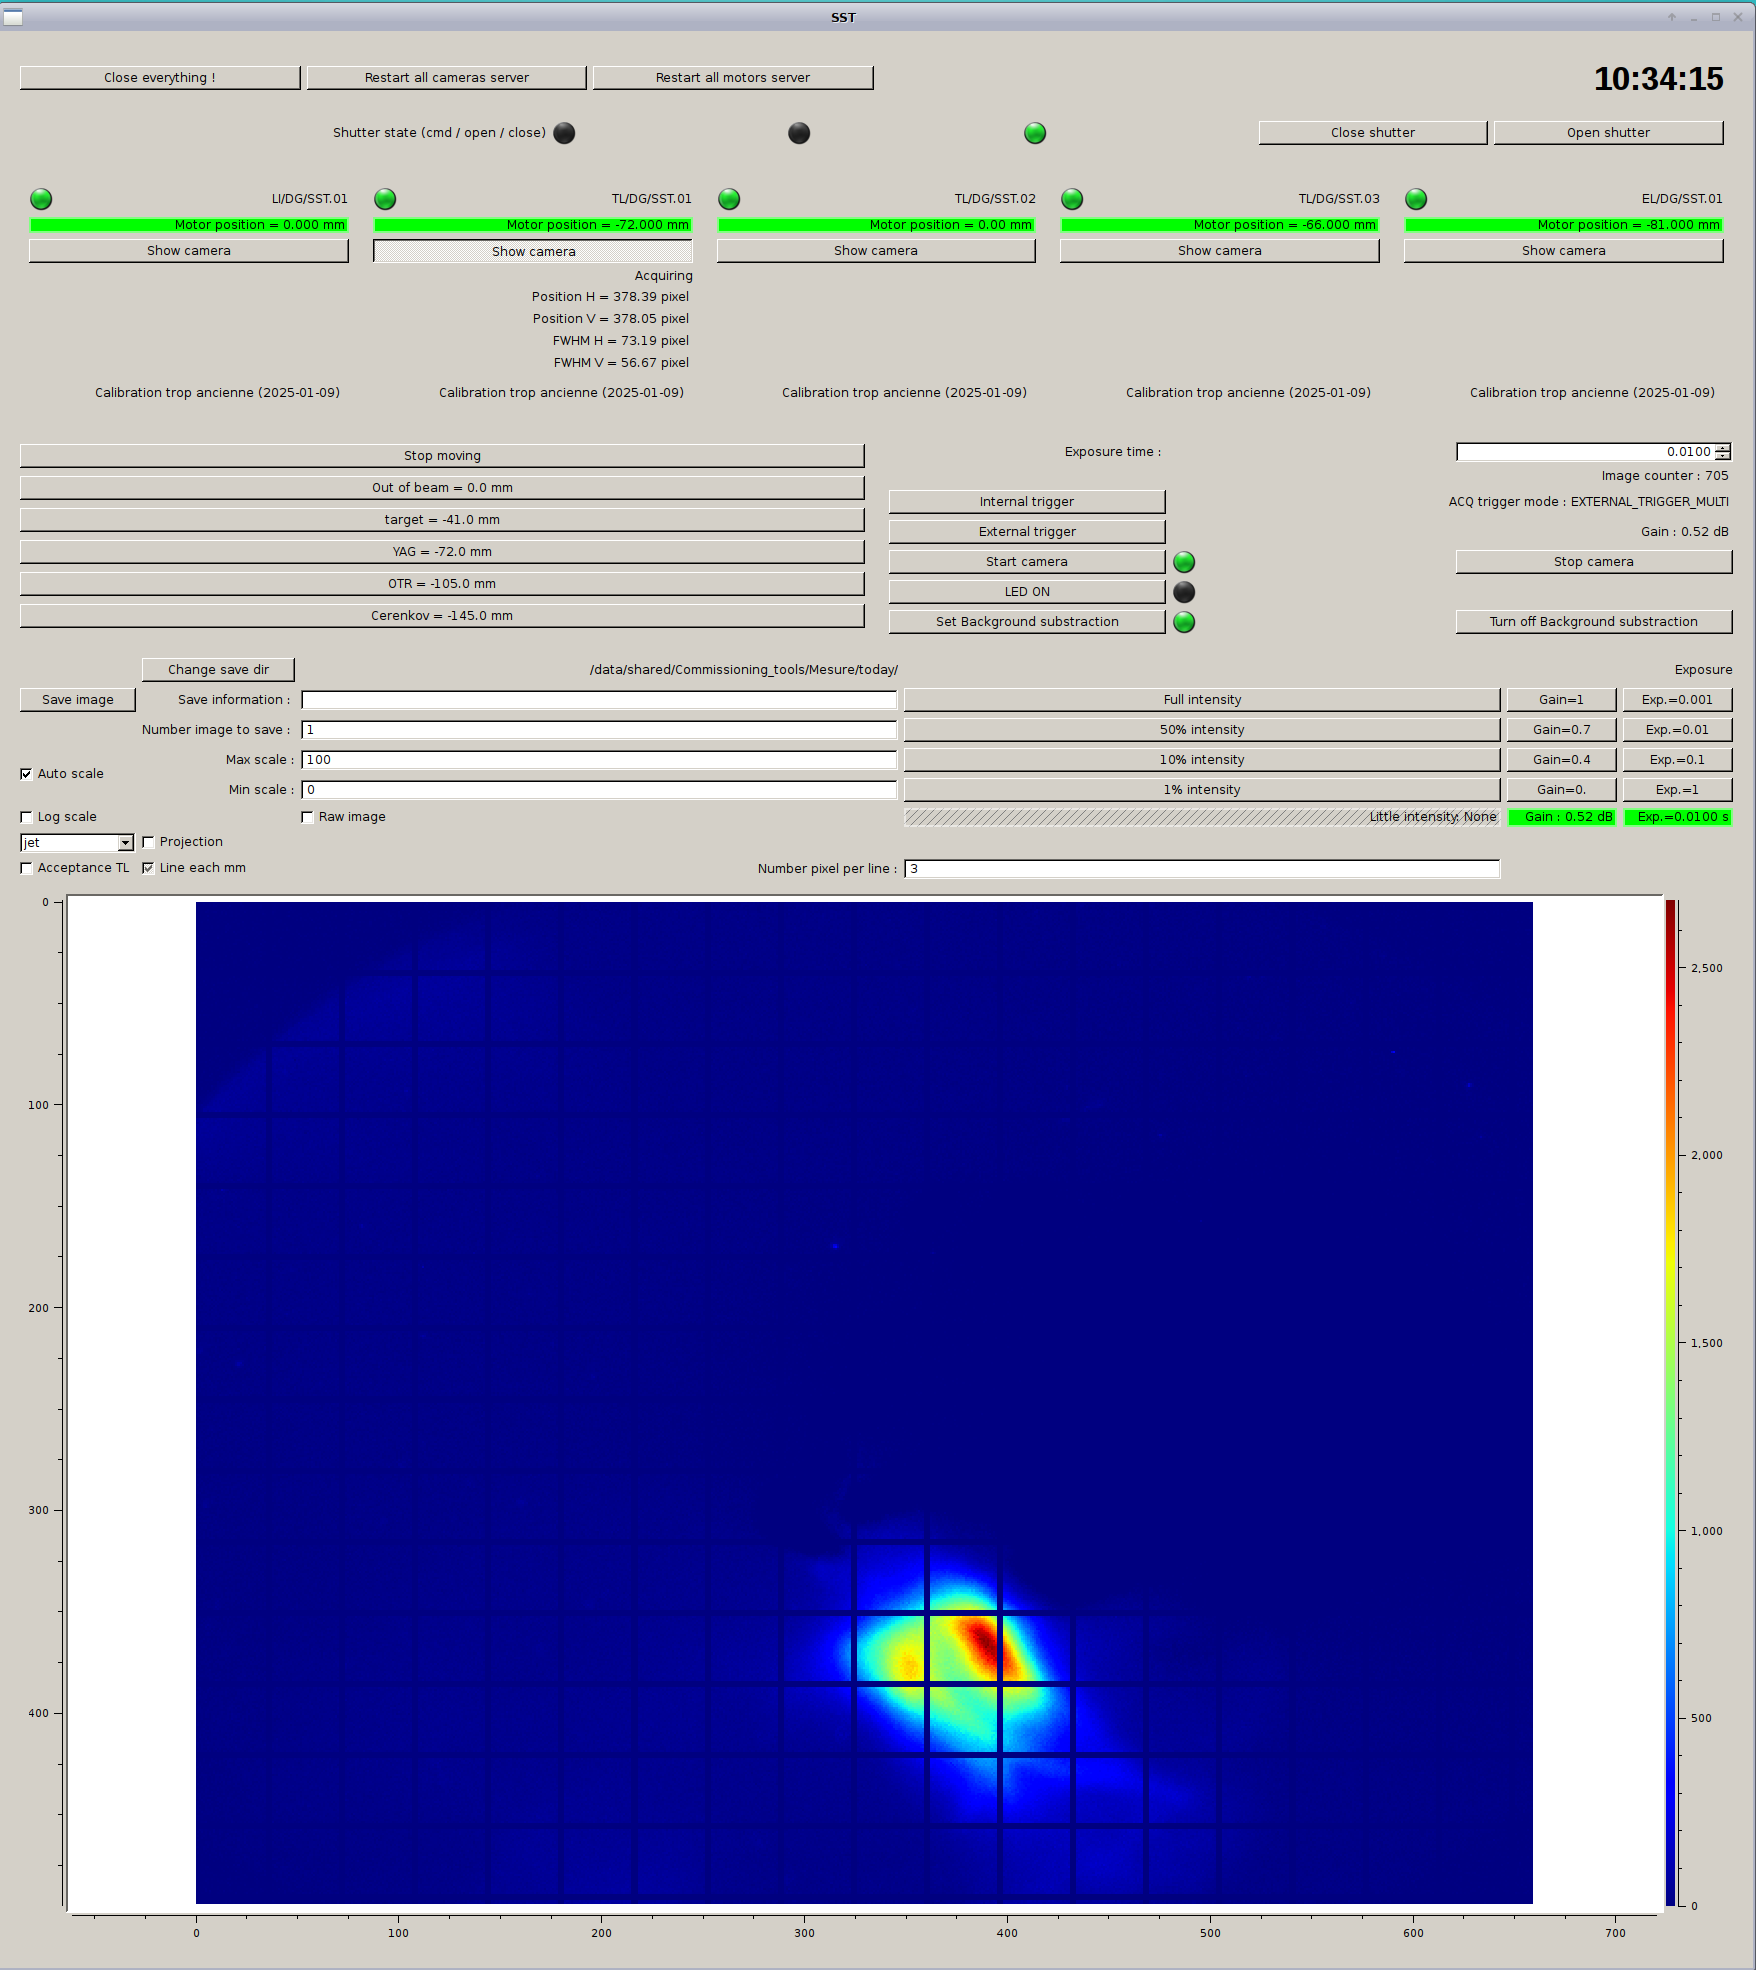Toggle the Raw image checkbox
The width and height of the screenshot is (1756, 1970).
[308, 817]
